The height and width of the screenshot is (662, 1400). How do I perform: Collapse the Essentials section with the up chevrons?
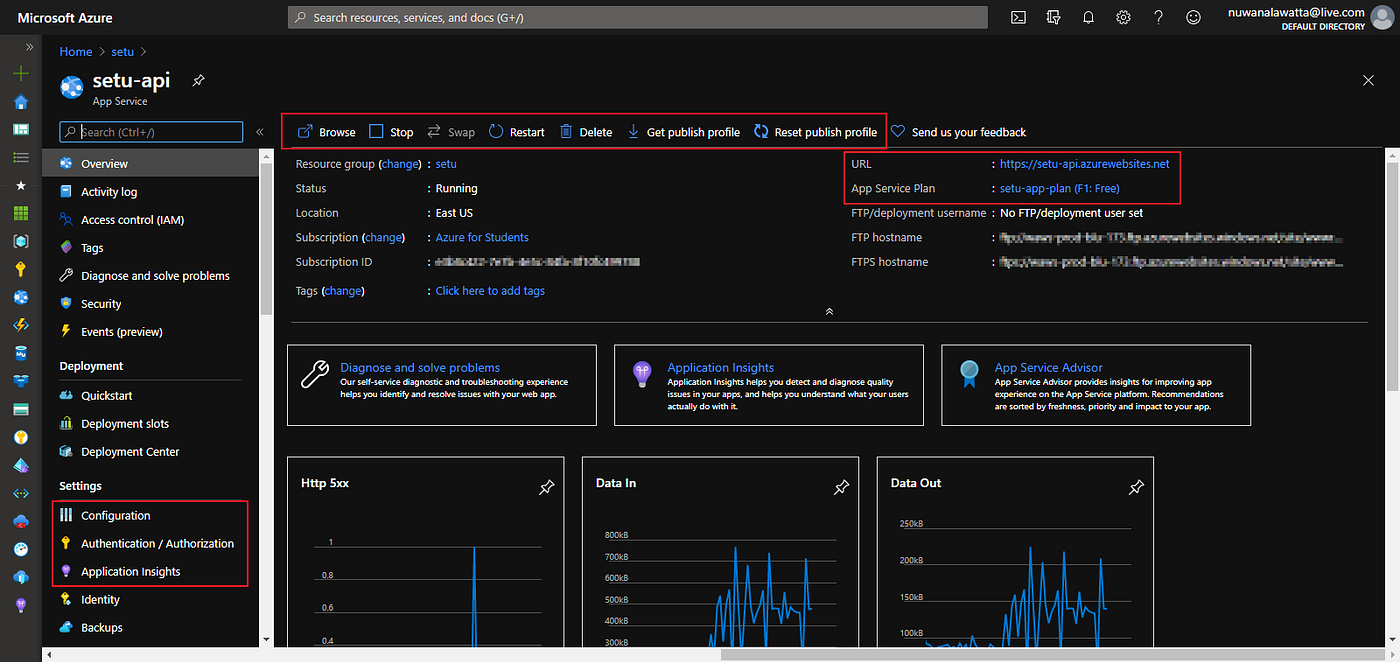[829, 312]
